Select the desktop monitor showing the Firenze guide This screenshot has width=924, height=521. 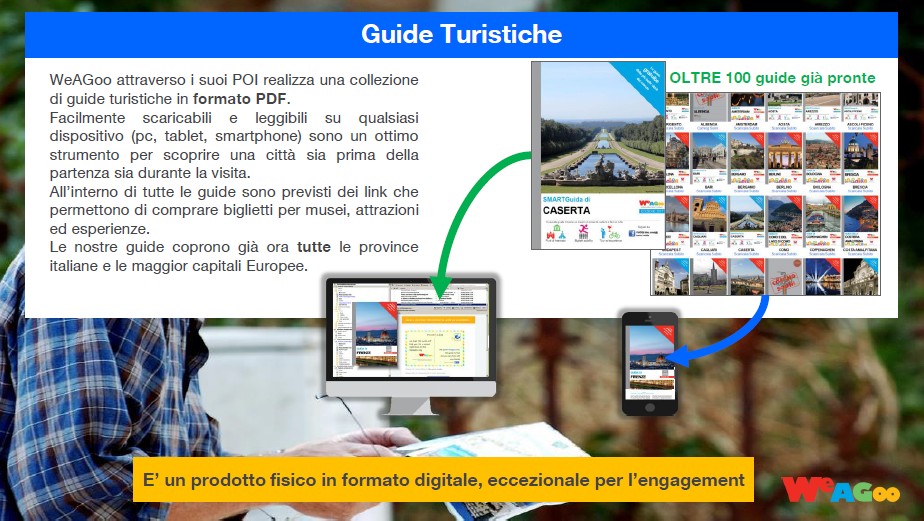411,346
